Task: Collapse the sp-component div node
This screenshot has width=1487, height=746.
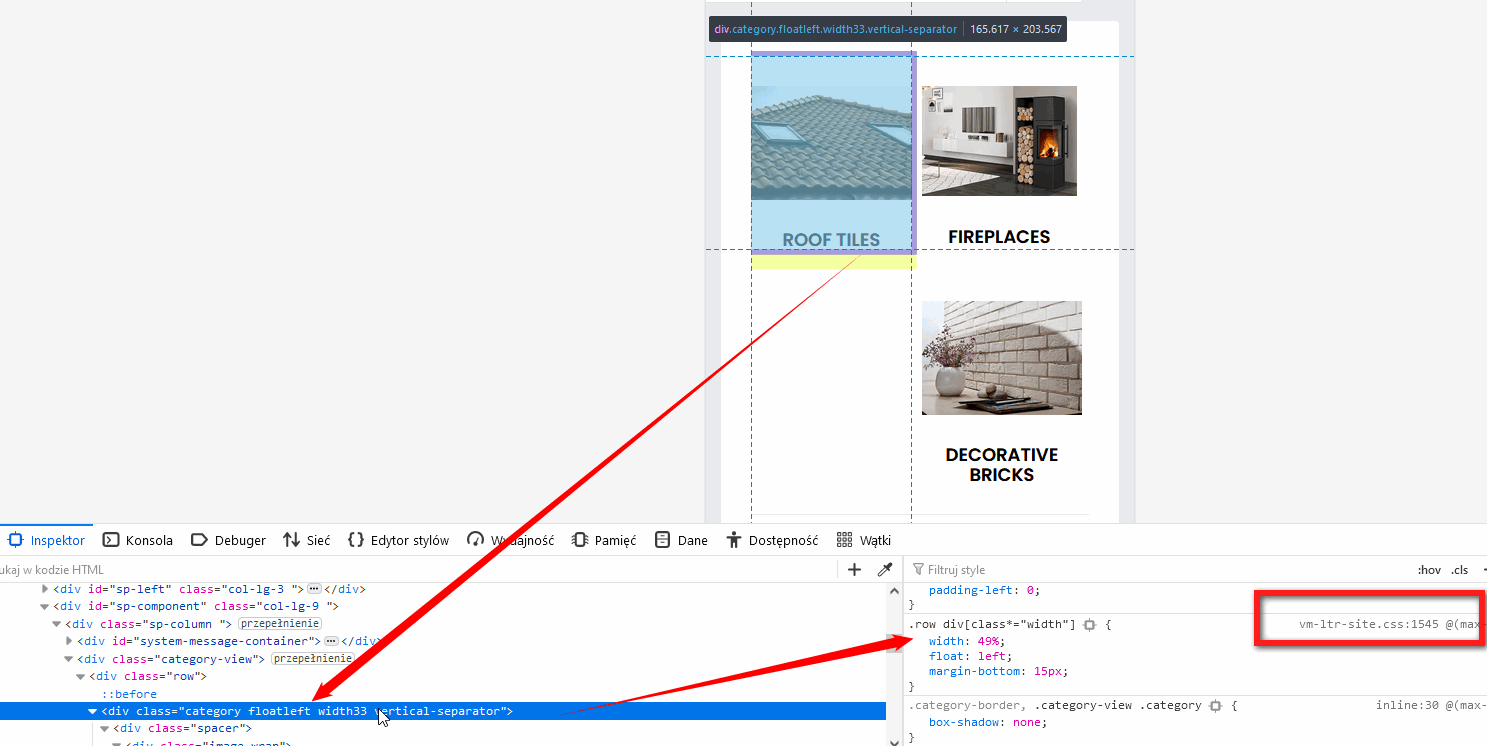Action: [45, 606]
